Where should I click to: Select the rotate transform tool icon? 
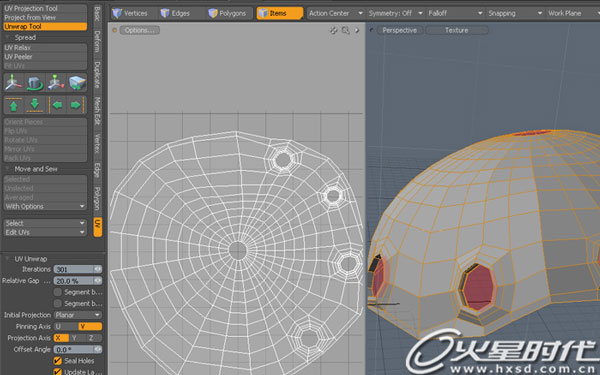click(34, 83)
